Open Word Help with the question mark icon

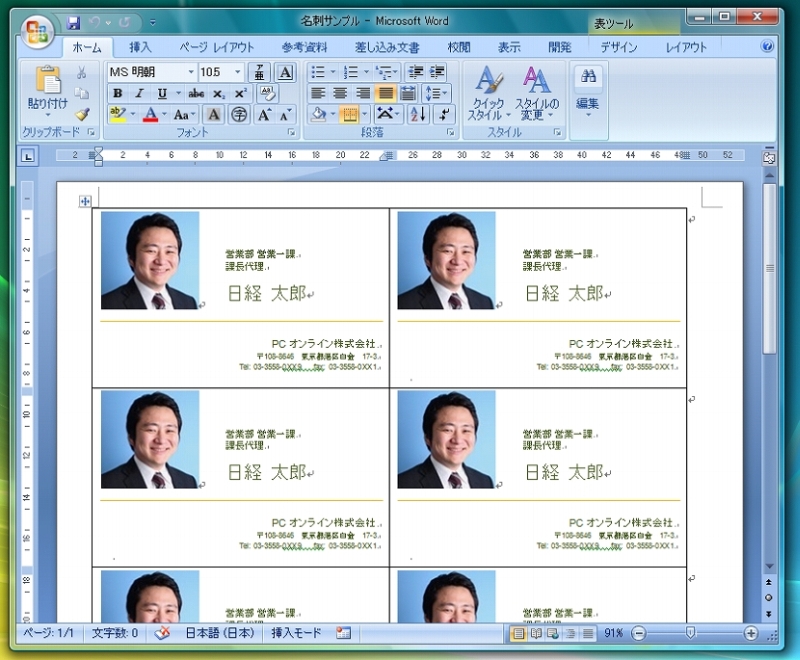[767, 47]
